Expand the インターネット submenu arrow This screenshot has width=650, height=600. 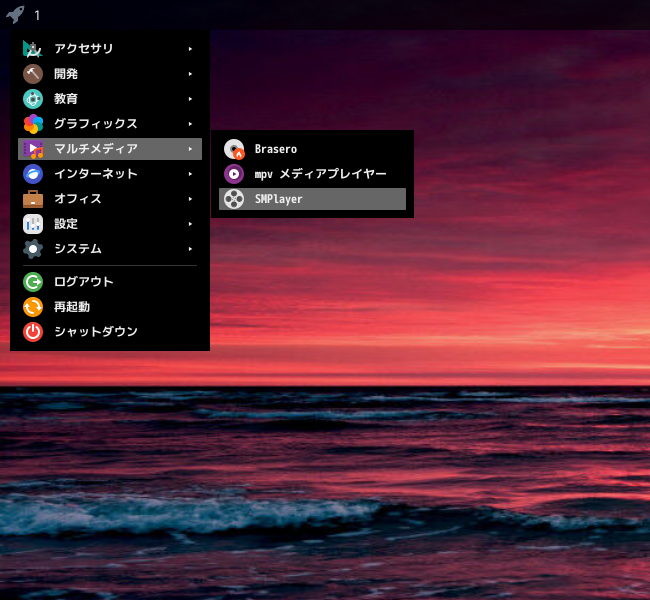coord(190,174)
